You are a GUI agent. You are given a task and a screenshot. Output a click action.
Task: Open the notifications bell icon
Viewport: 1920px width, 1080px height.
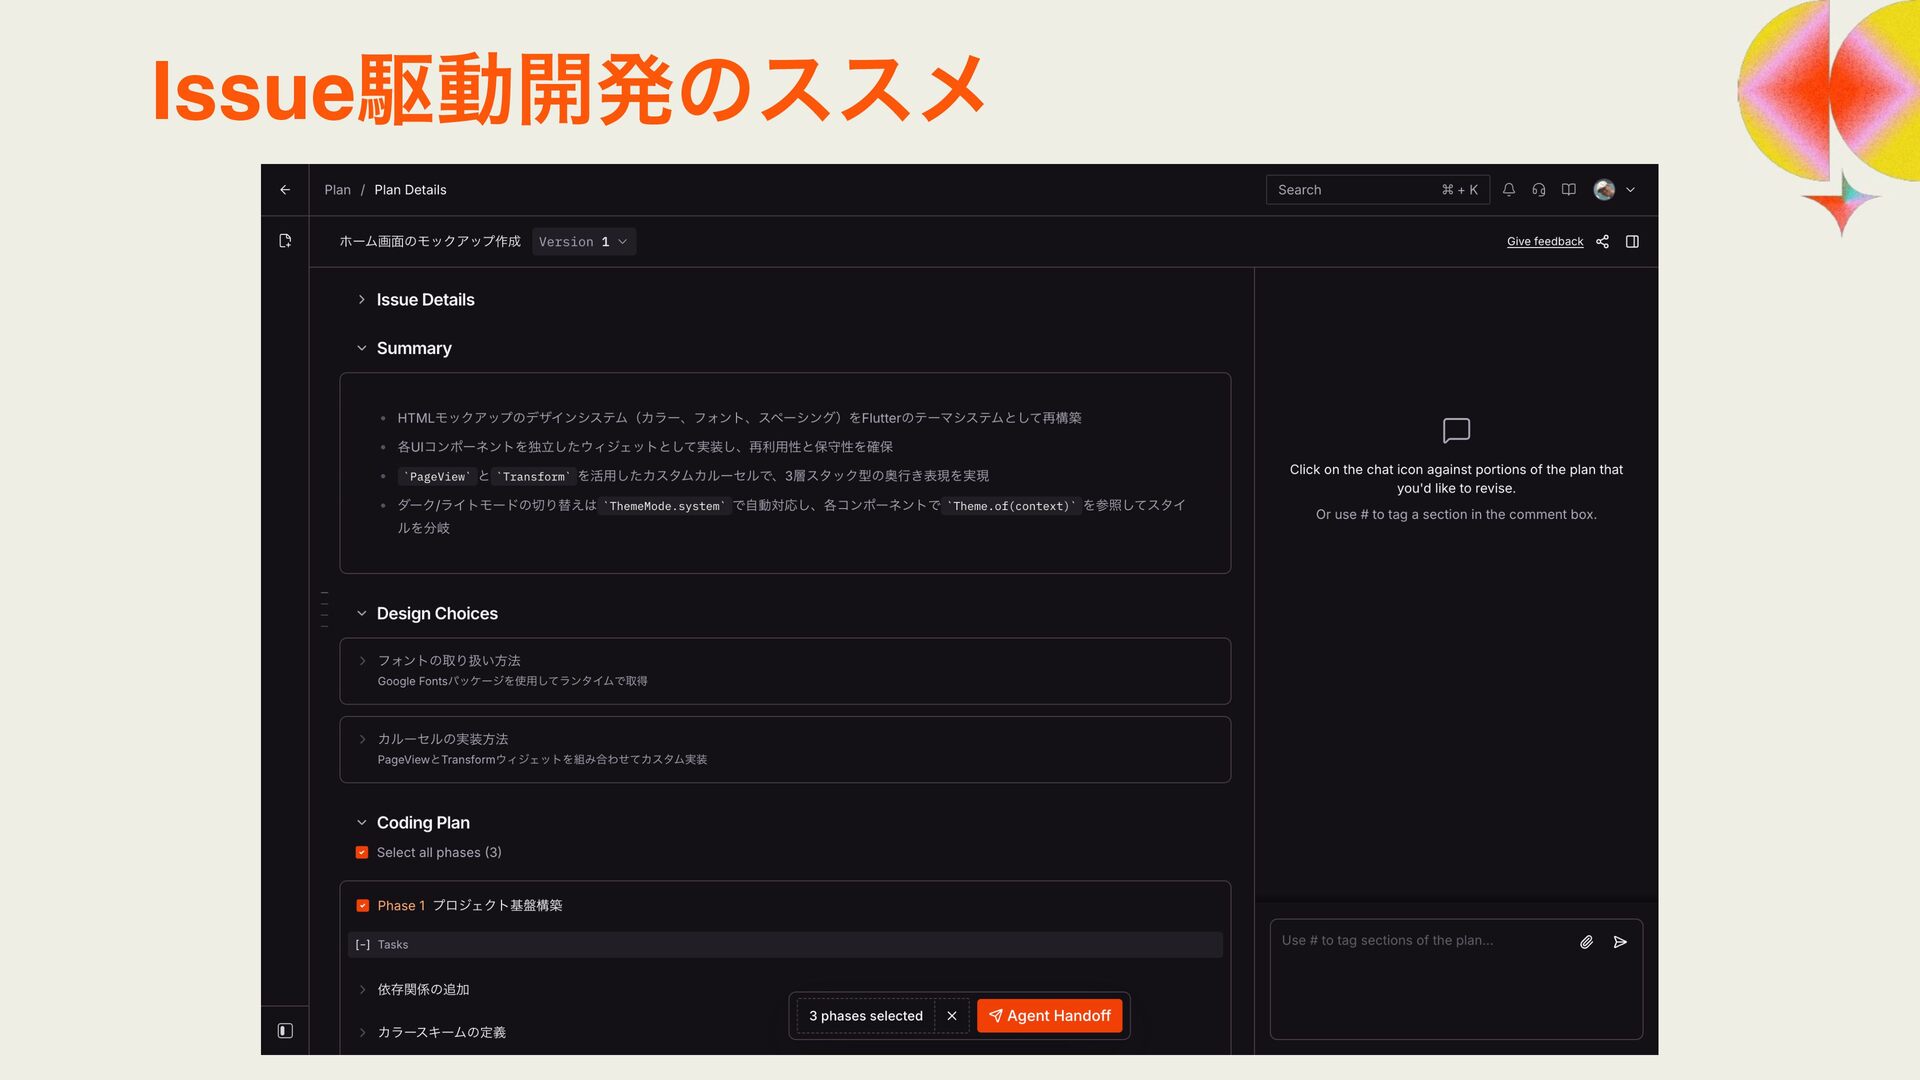(1509, 190)
